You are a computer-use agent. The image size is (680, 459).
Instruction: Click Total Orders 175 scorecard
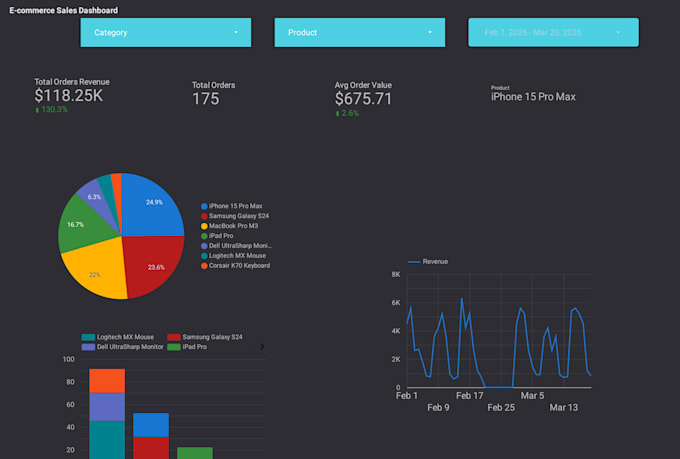pos(213,94)
